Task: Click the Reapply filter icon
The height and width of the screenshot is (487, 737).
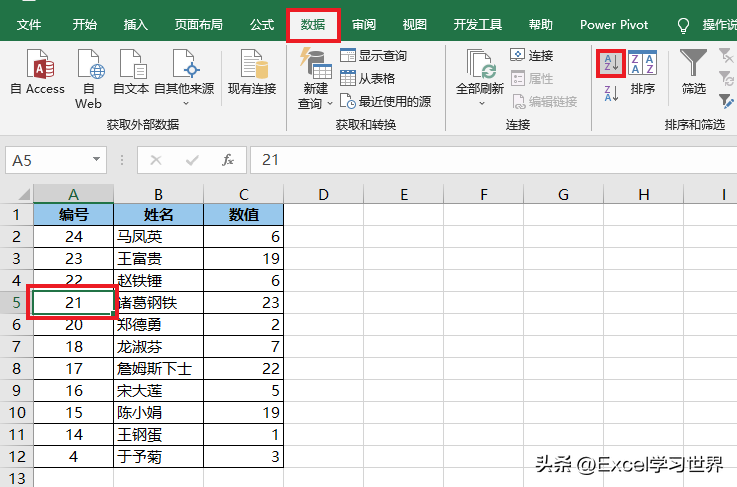Action: 726,78
